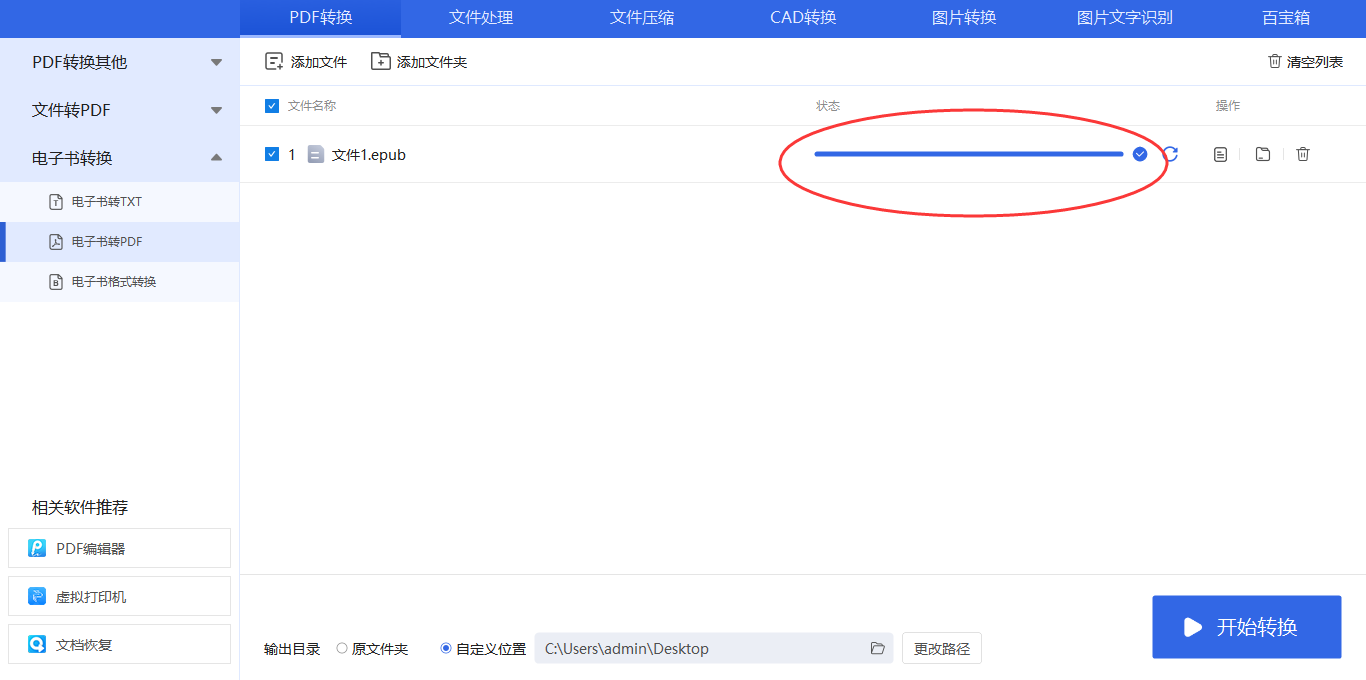
Task: Click the conversion progress bar
Action: pos(968,154)
